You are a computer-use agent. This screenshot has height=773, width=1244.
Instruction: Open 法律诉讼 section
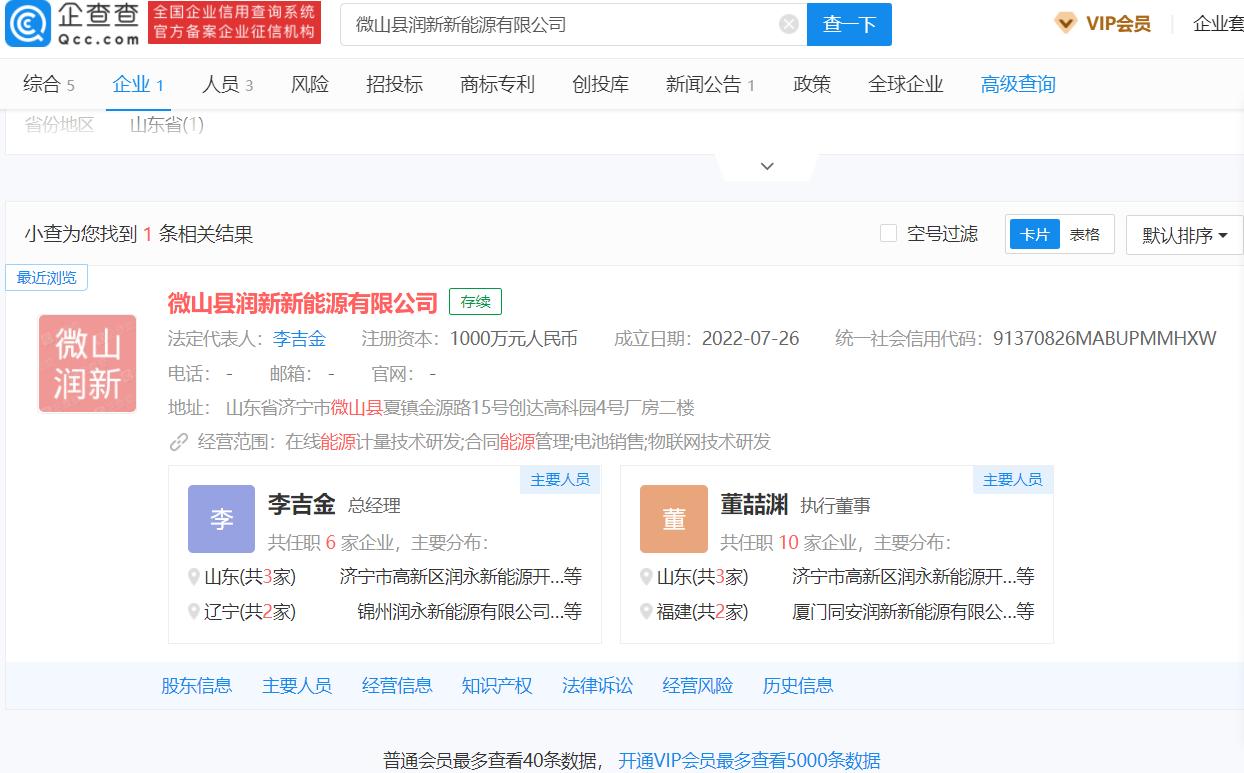tap(597, 685)
